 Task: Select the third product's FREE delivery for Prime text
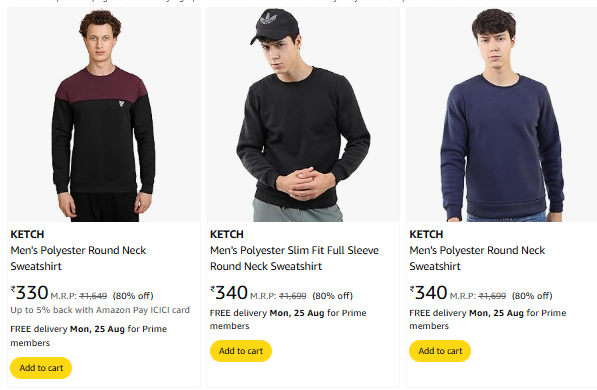[x=488, y=319]
